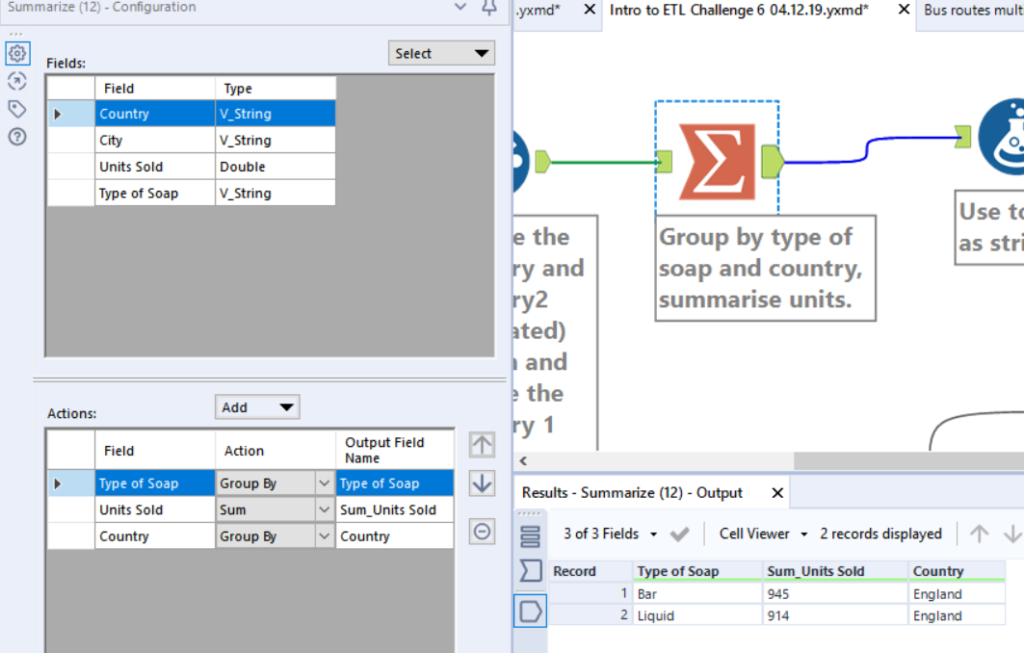Open Action dropdown for Units Sold row
The width and height of the screenshot is (1024, 653).
coord(324,510)
